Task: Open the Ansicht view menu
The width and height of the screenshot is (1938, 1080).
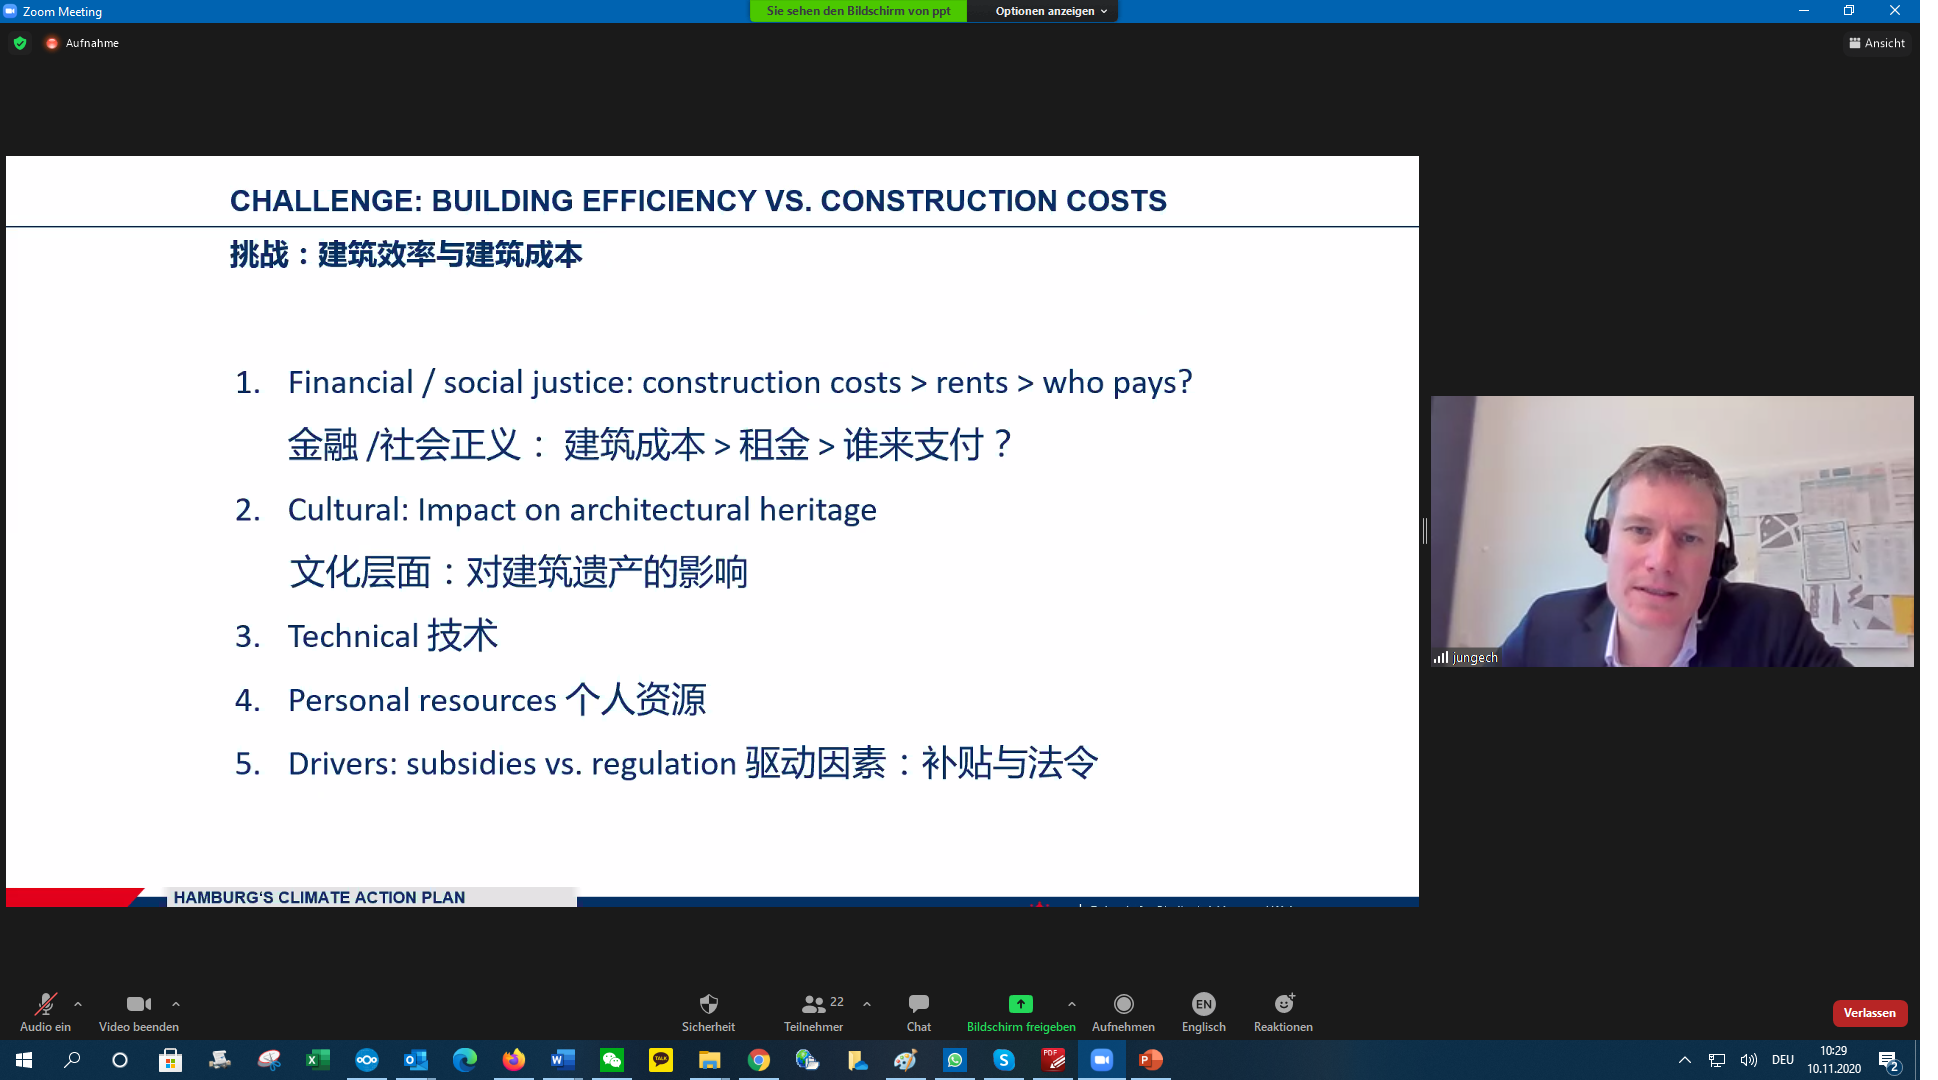Action: (x=1877, y=43)
